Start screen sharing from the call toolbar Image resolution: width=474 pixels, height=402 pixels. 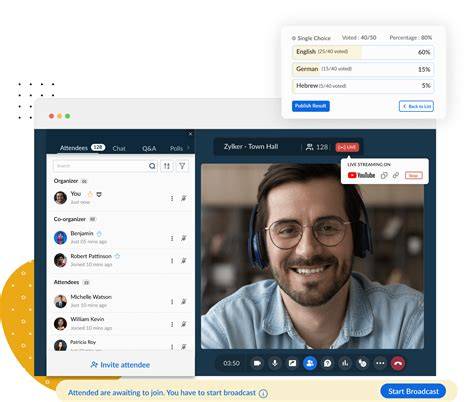[292, 363]
